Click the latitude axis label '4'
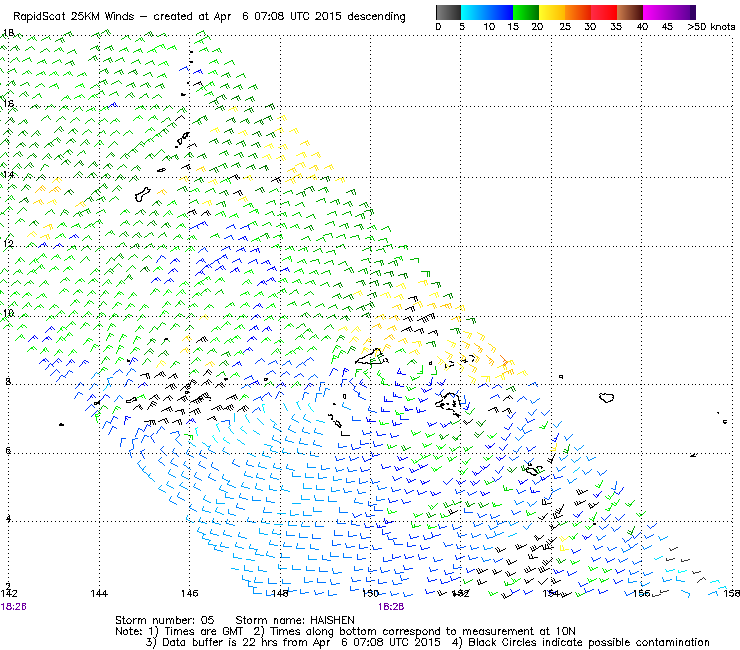740x650 pixels. tap(8, 518)
